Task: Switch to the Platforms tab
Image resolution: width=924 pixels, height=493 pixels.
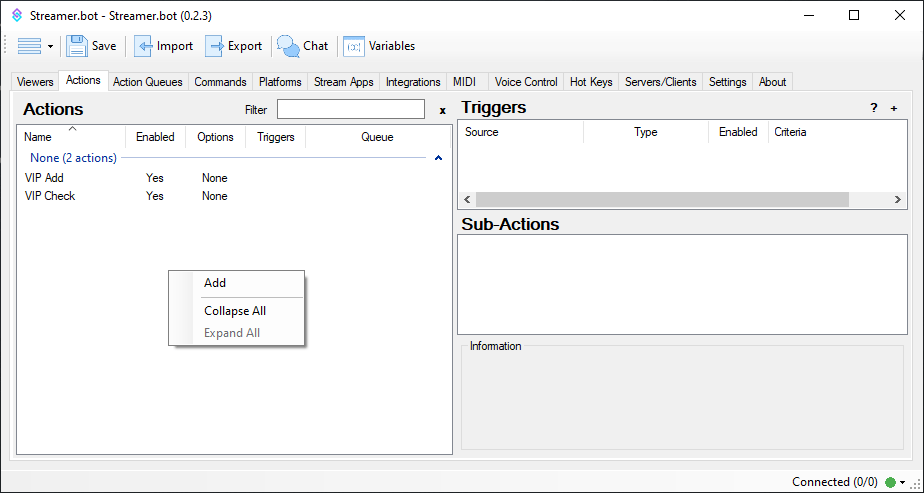Action: 280,82
